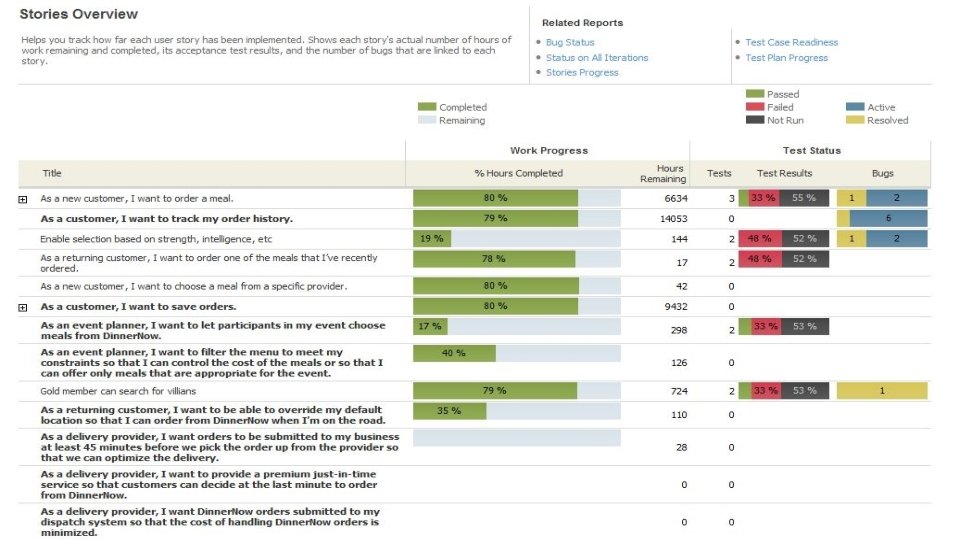Open the Test Case Readiness report
Image resolution: width=960 pixels, height=540 pixels.
point(791,43)
